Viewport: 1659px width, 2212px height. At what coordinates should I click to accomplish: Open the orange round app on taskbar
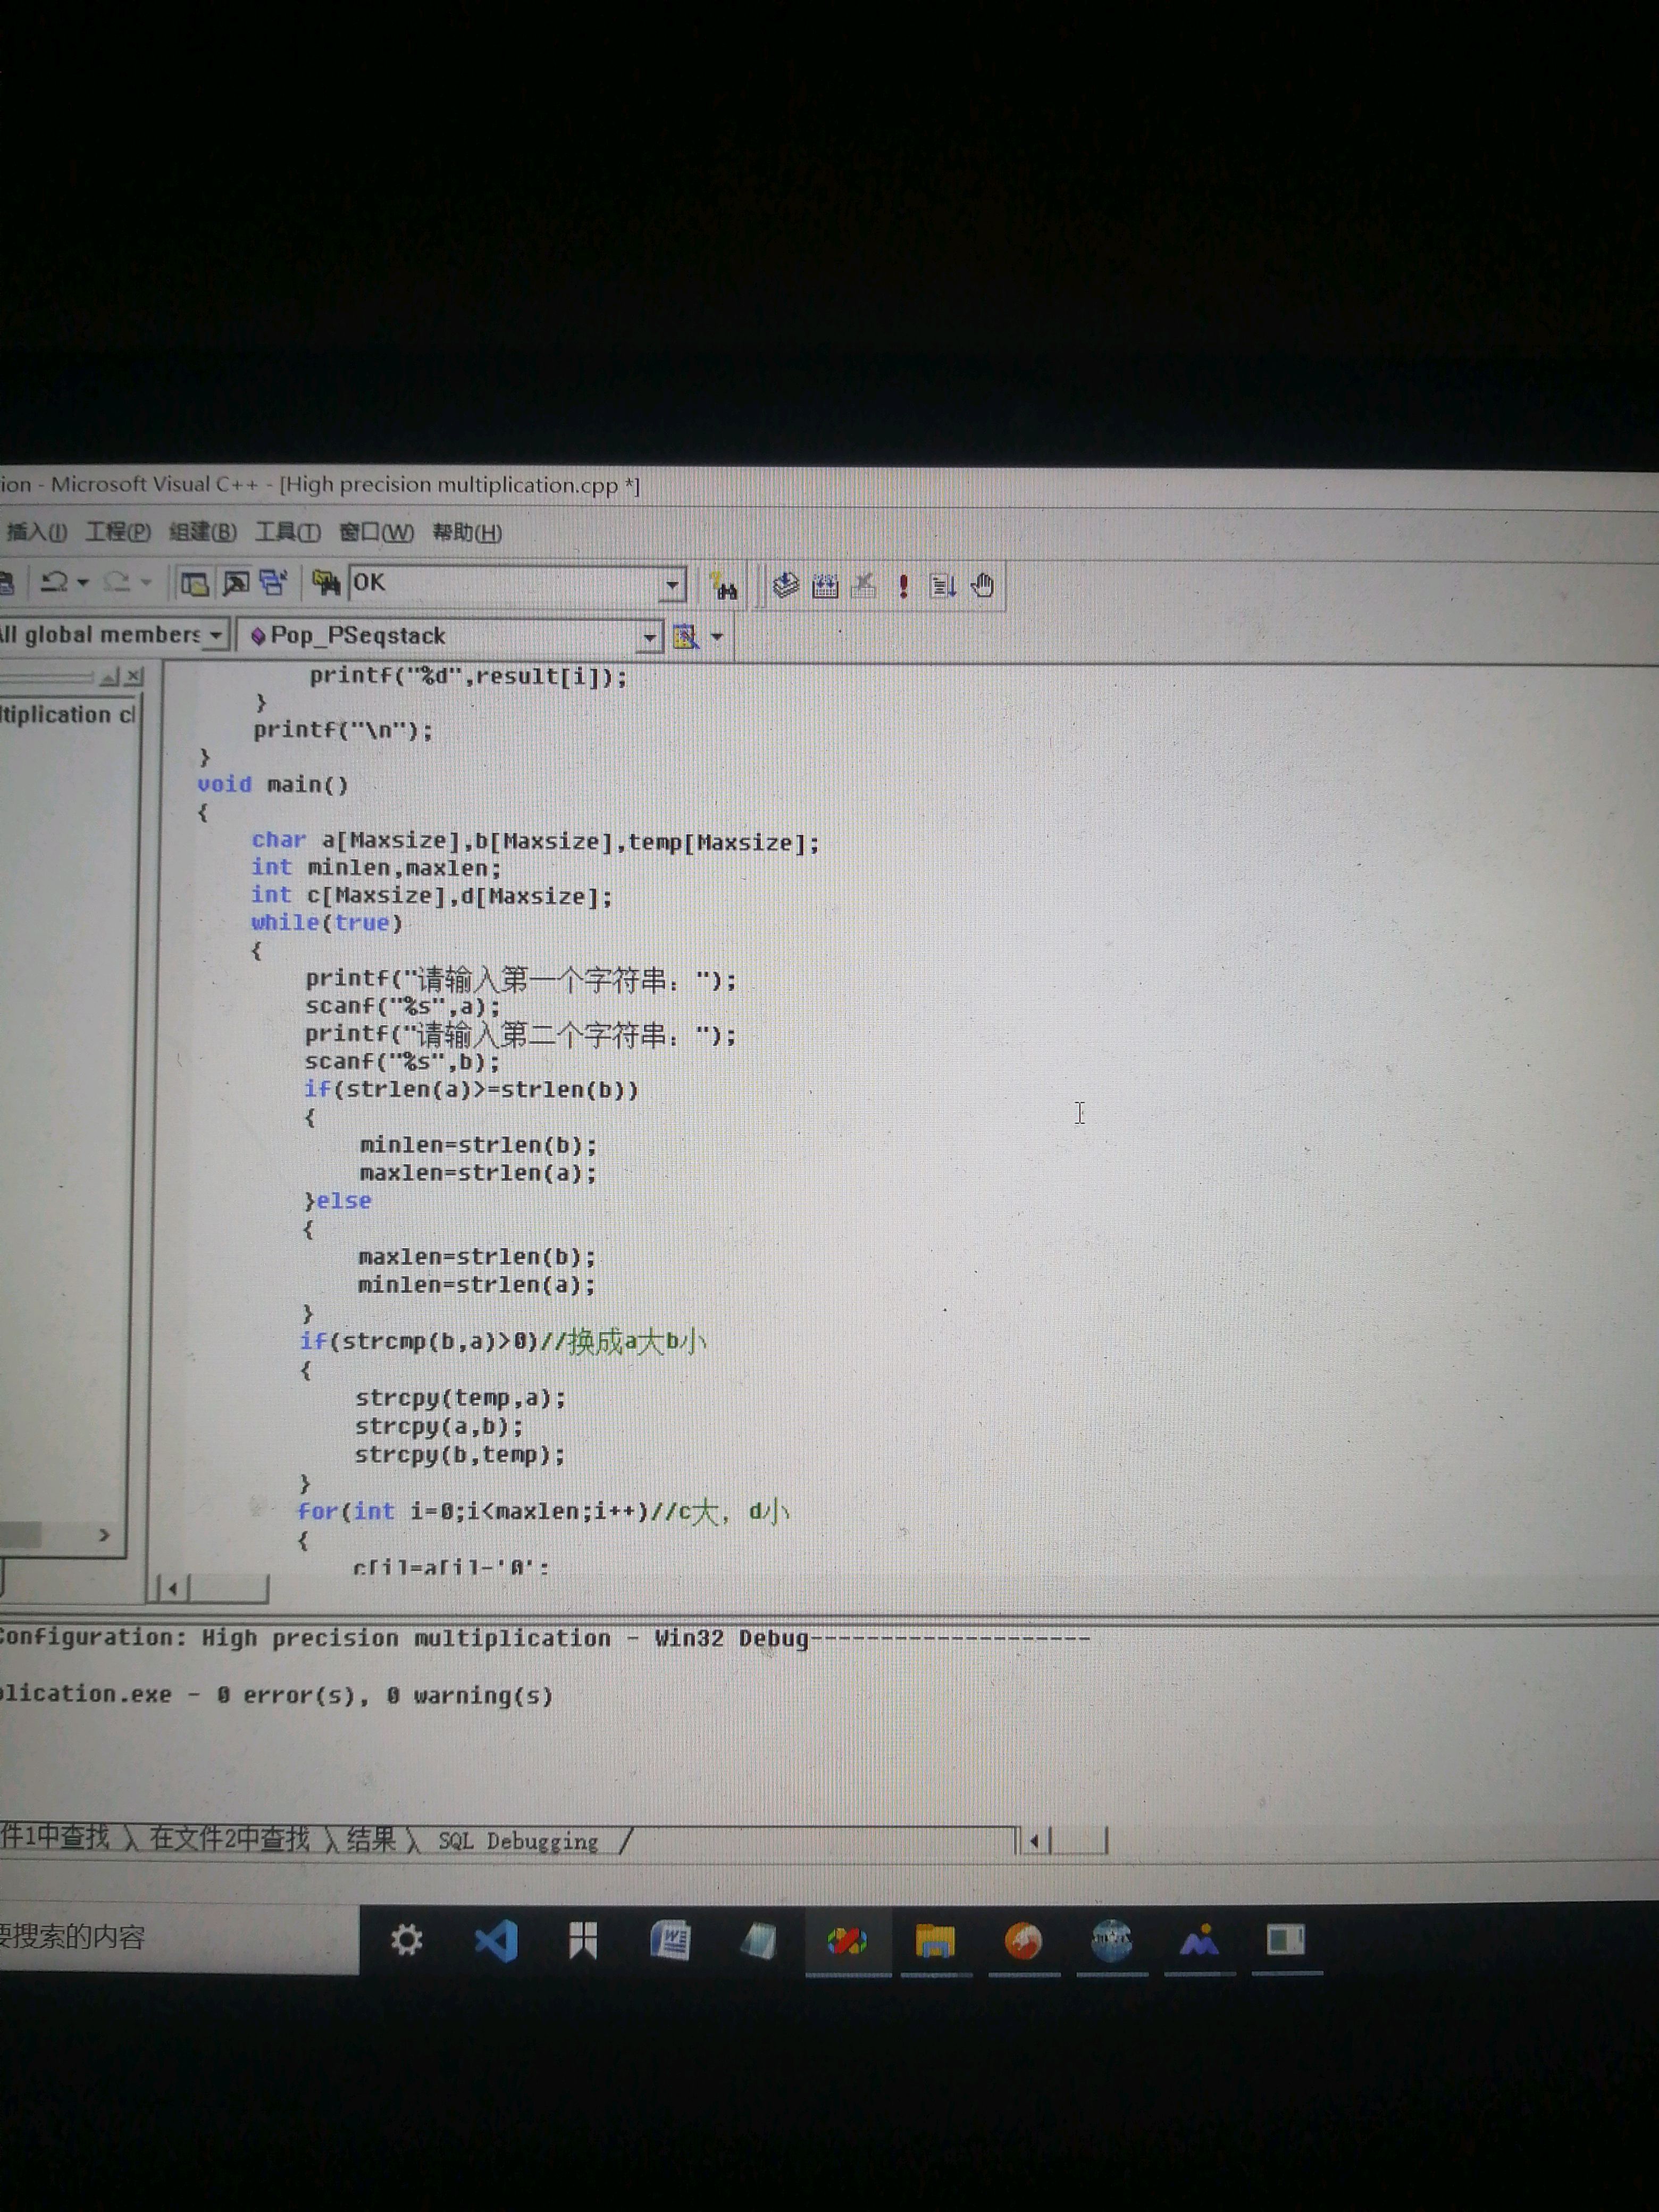pyautogui.click(x=1023, y=1941)
